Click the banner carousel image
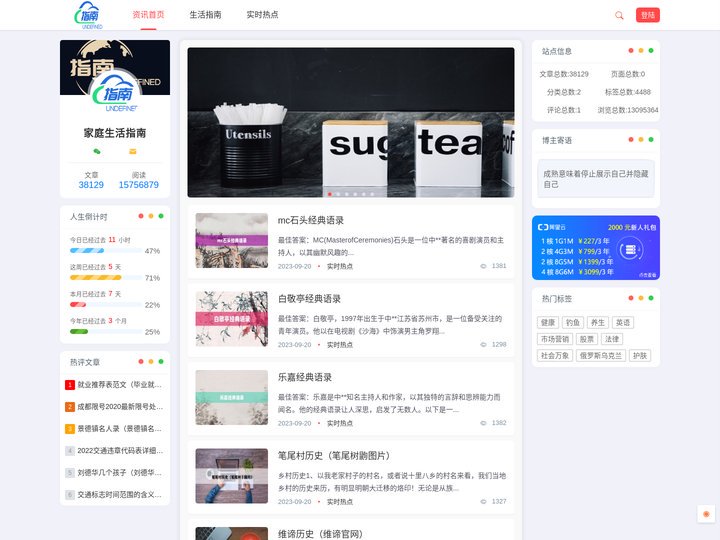Screen dimensions: 720x540 [351, 123]
